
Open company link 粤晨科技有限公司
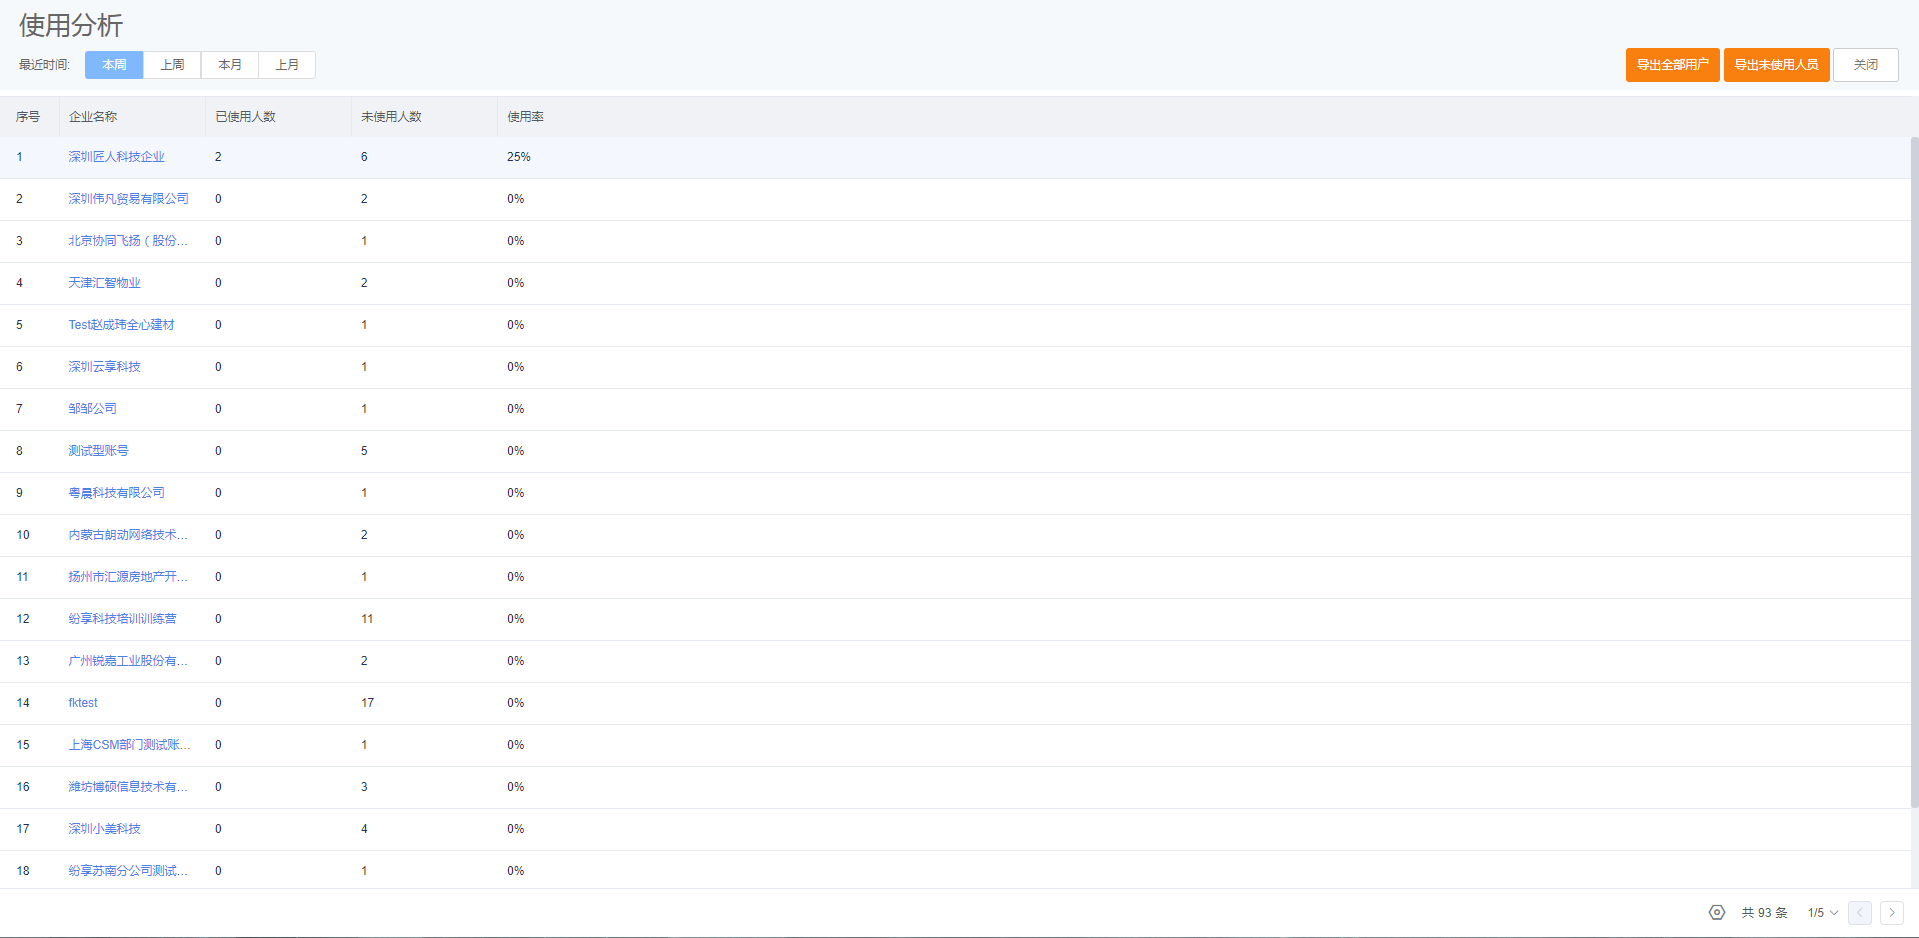tap(116, 493)
